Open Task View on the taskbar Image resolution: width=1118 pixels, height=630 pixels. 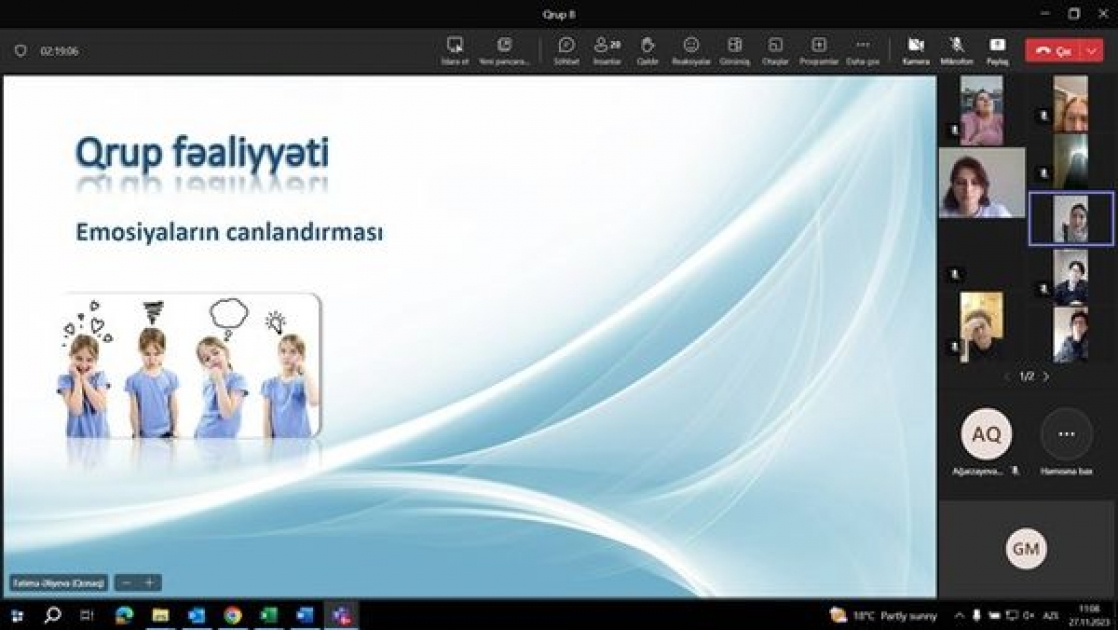pos(86,615)
